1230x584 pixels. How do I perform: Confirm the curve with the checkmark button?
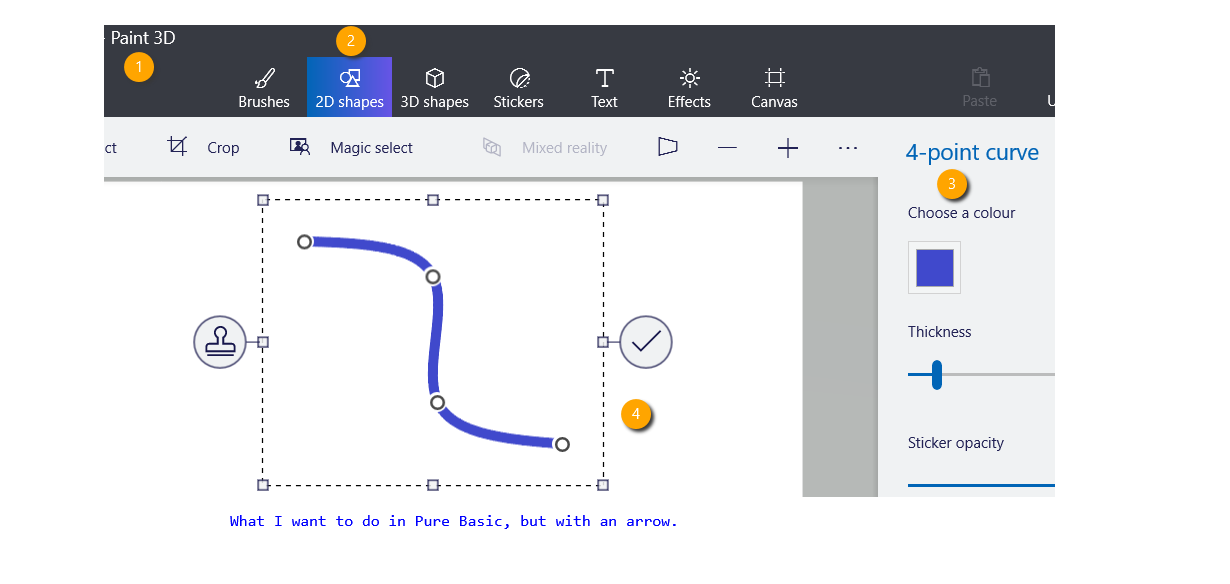pos(646,342)
